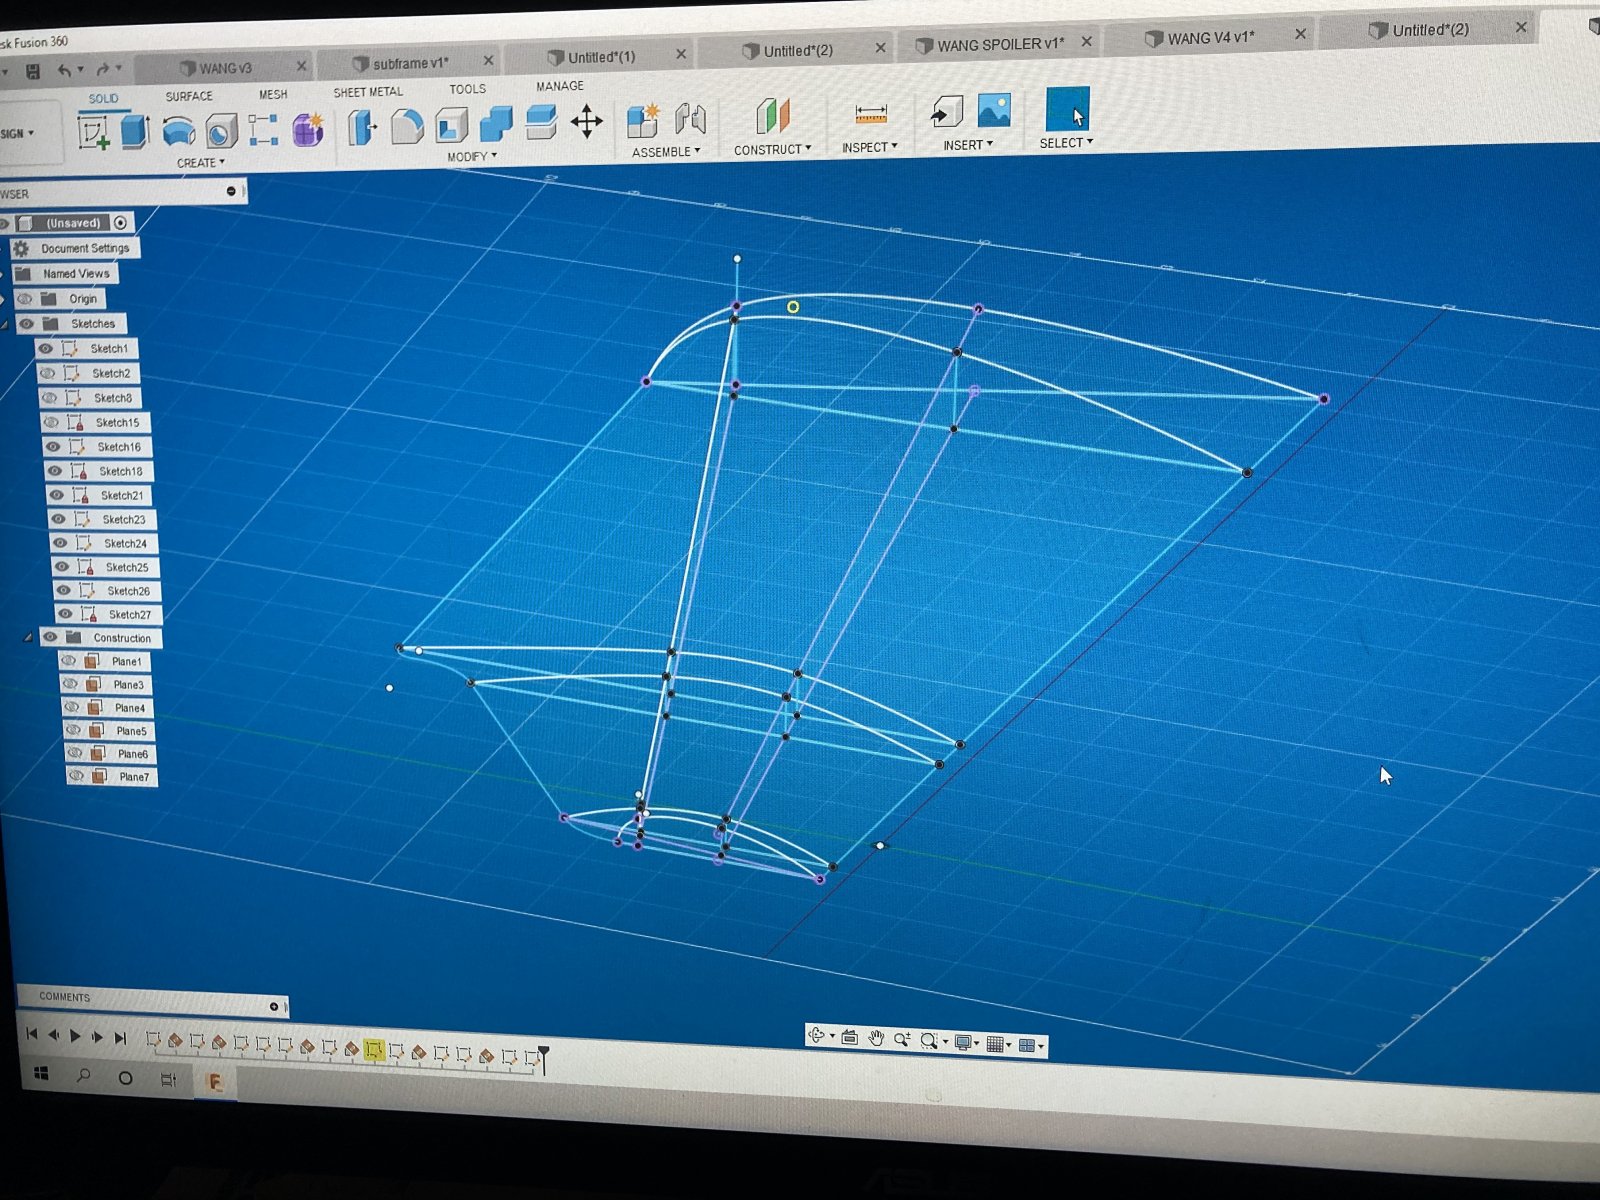This screenshot has width=1600, height=1200.
Task: Open the CREATE dropdown menu
Action: pyautogui.click(x=200, y=163)
